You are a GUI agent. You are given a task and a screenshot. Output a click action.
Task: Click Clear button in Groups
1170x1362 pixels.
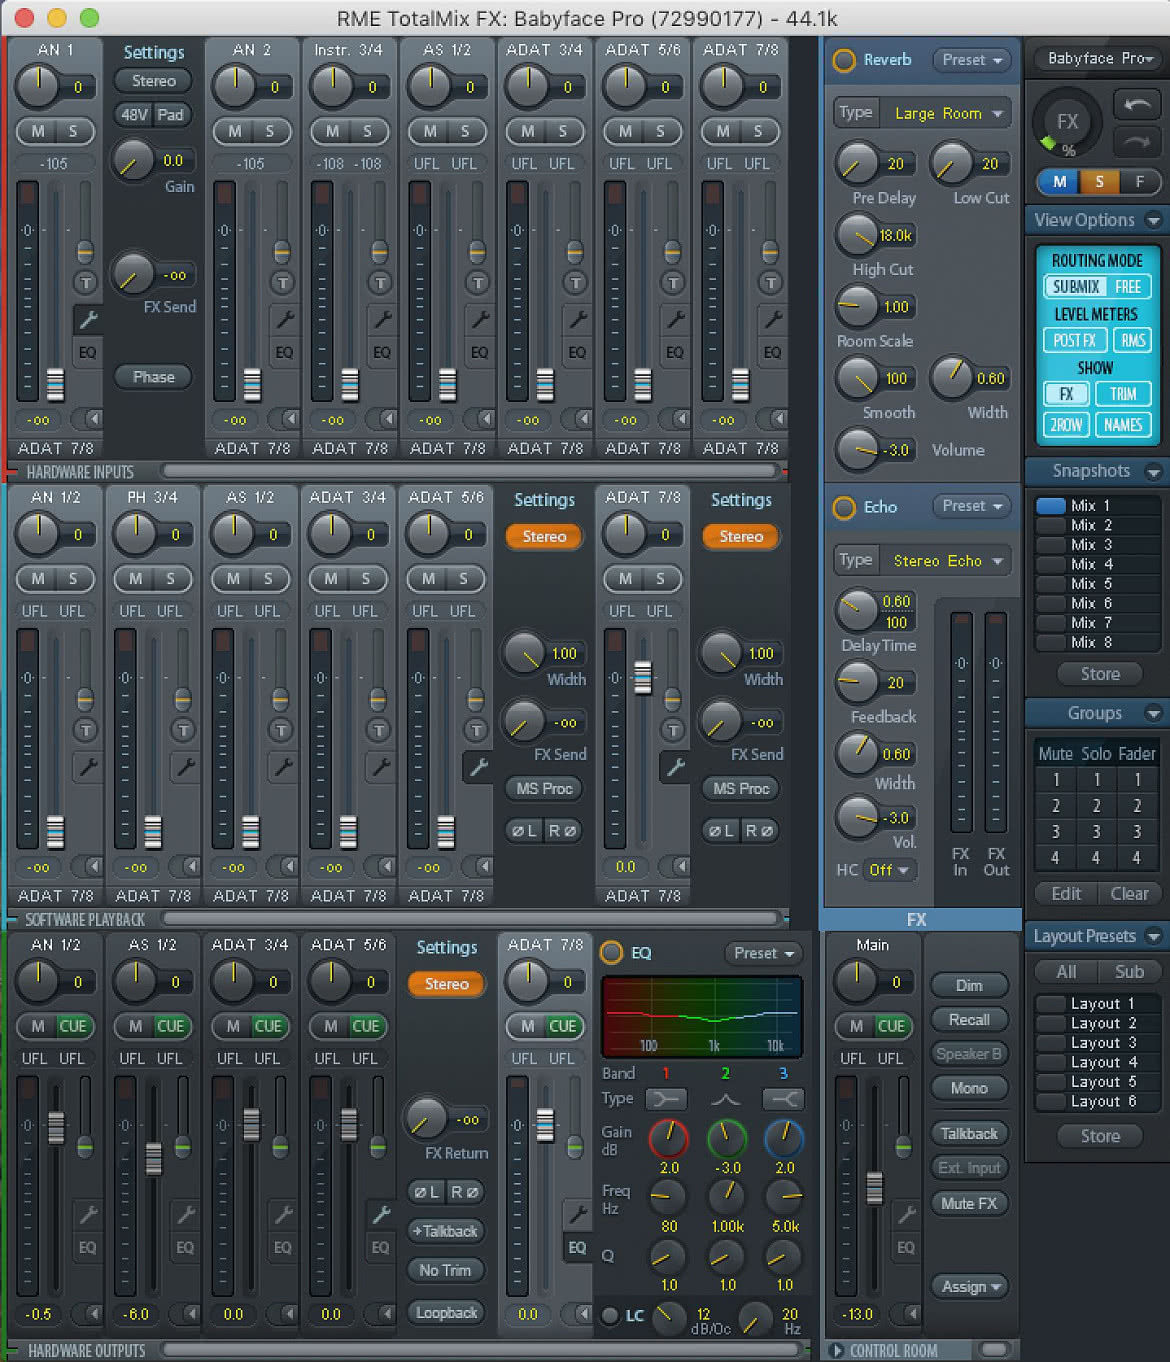pyautogui.click(x=1129, y=894)
